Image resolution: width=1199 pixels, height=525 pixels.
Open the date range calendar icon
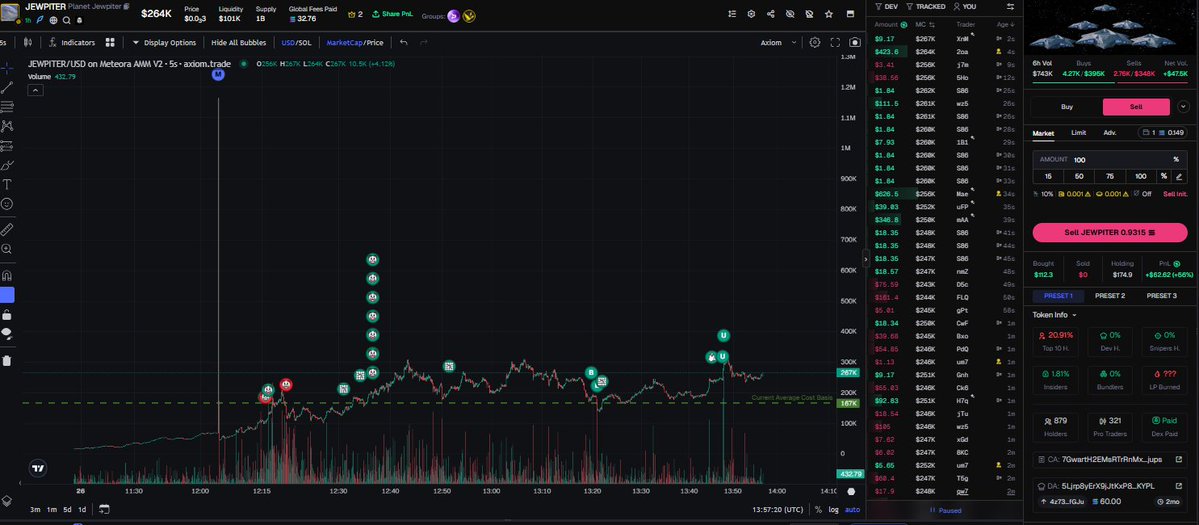tap(104, 510)
